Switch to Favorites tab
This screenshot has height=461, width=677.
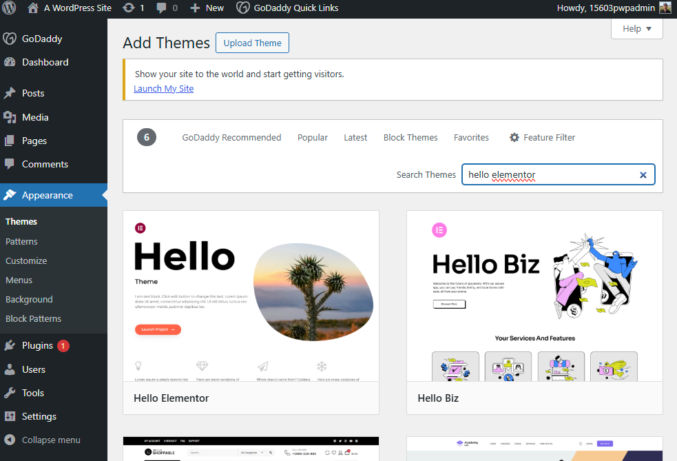471,137
